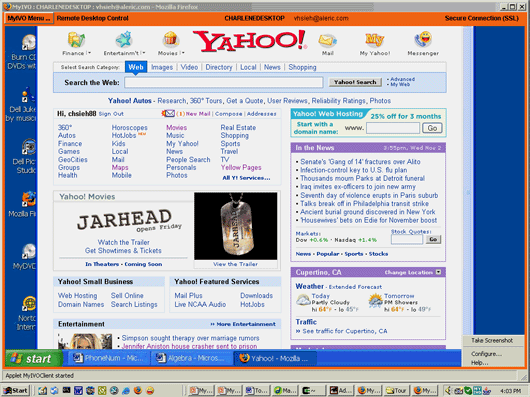Click Firefox icon in local quick launch
The width and height of the screenshot is (530, 397).
click(x=138, y=390)
